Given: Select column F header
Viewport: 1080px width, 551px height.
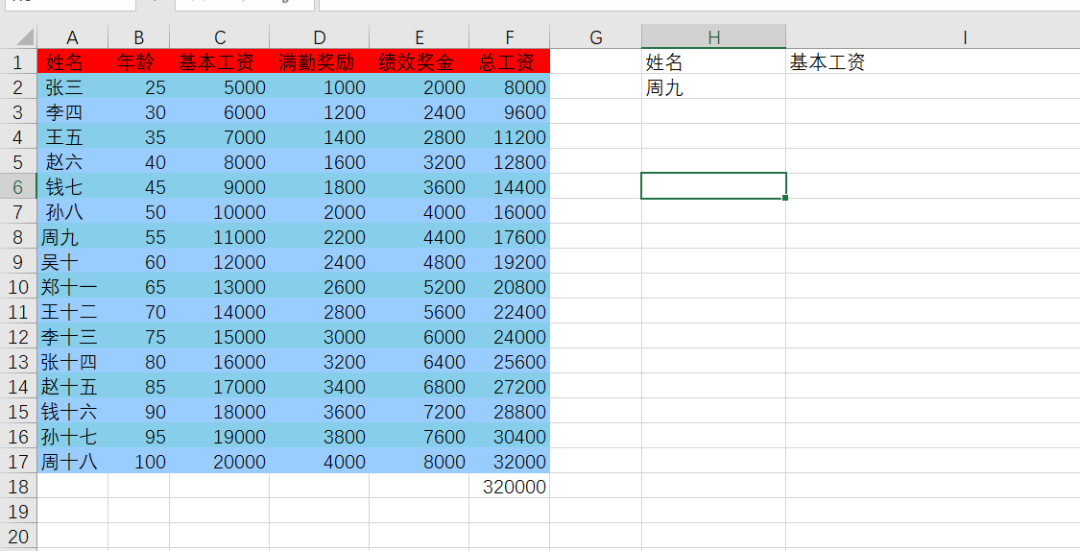Looking at the screenshot, I should (510, 37).
